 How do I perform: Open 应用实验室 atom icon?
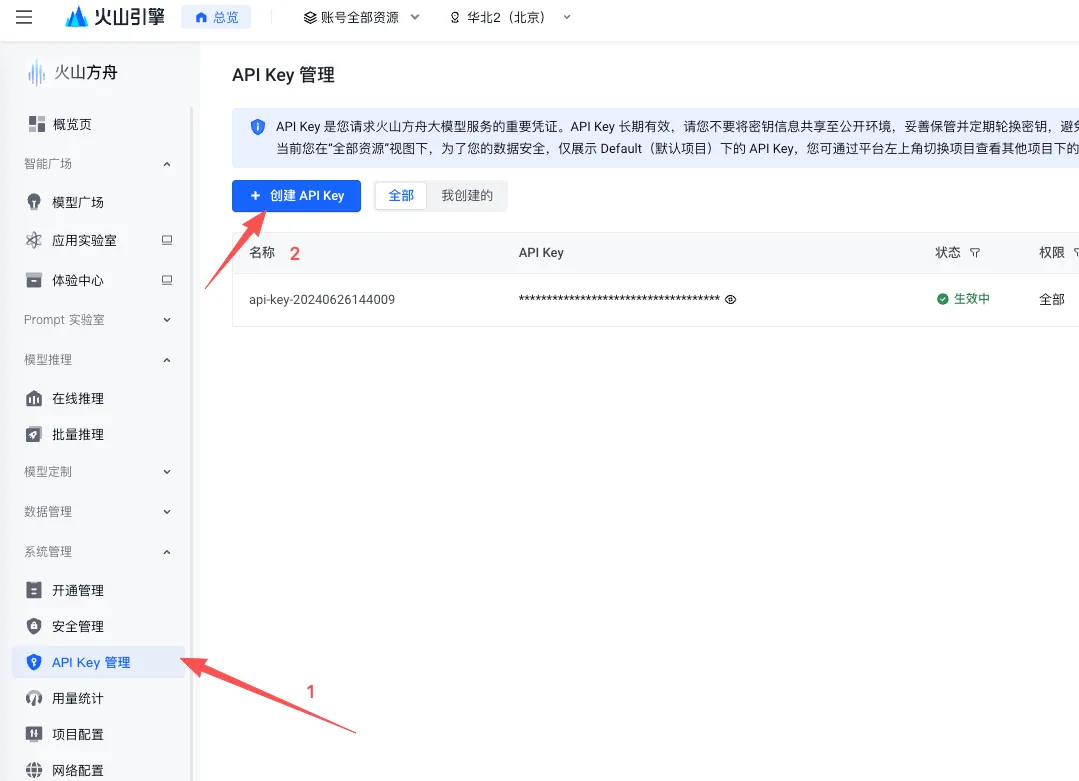click(x=34, y=240)
